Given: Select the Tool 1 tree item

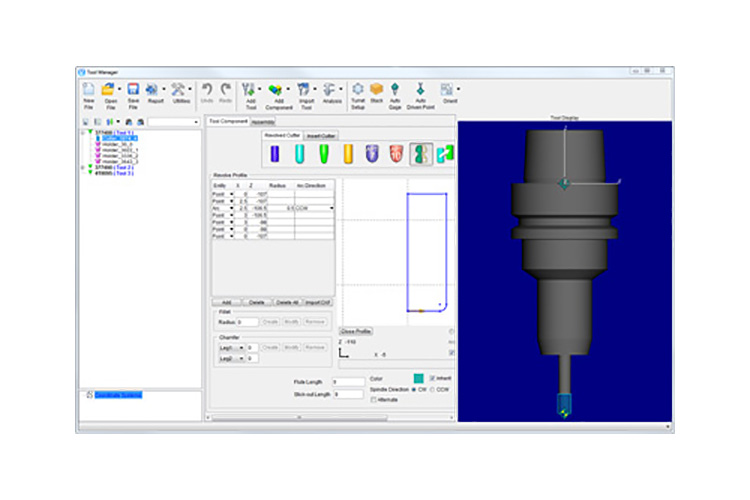Looking at the screenshot, I should pyautogui.click(x=114, y=133).
